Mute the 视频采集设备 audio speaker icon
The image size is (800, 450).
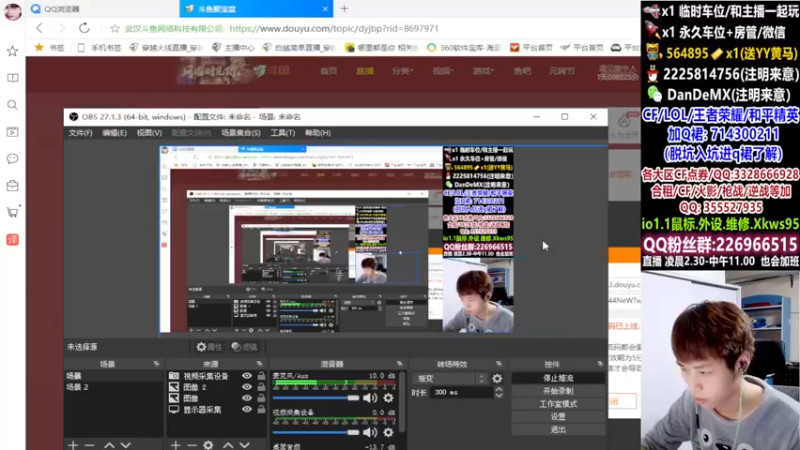[370, 433]
